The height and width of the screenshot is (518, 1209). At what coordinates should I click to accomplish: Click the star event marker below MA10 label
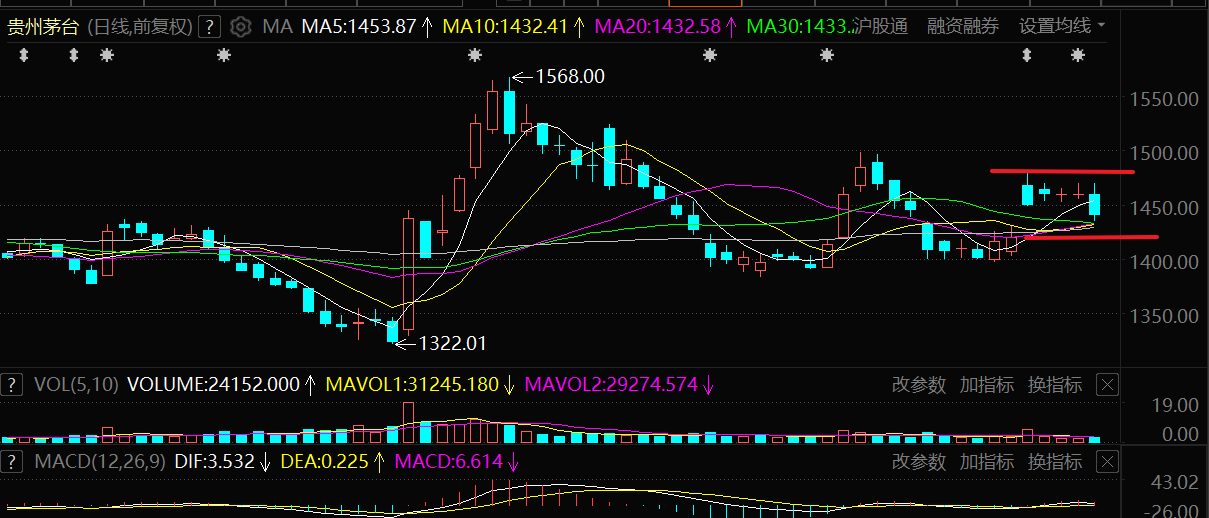[474, 56]
